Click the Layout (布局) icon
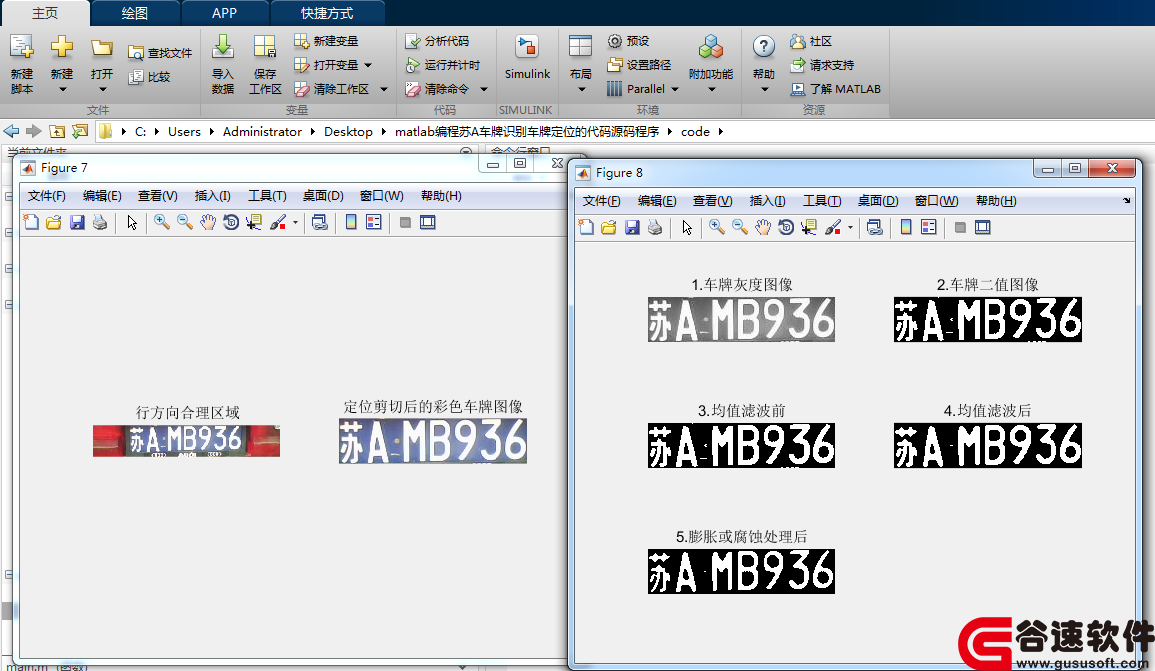This screenshot has width=1155, height=671. point(580,47)
